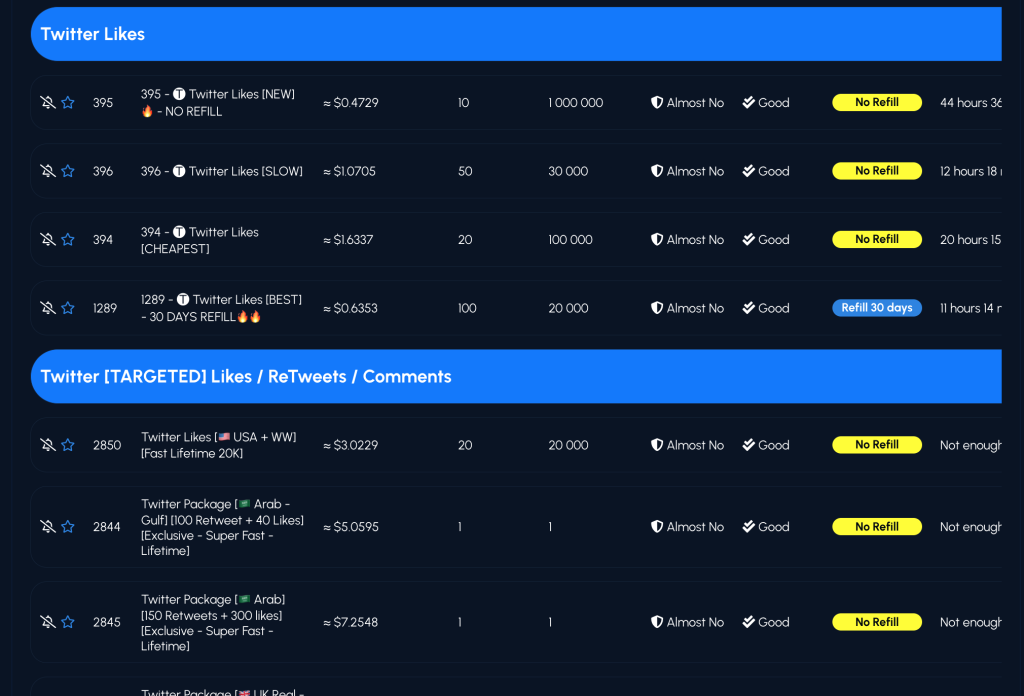Favorite service 396 with star icon

68,171
